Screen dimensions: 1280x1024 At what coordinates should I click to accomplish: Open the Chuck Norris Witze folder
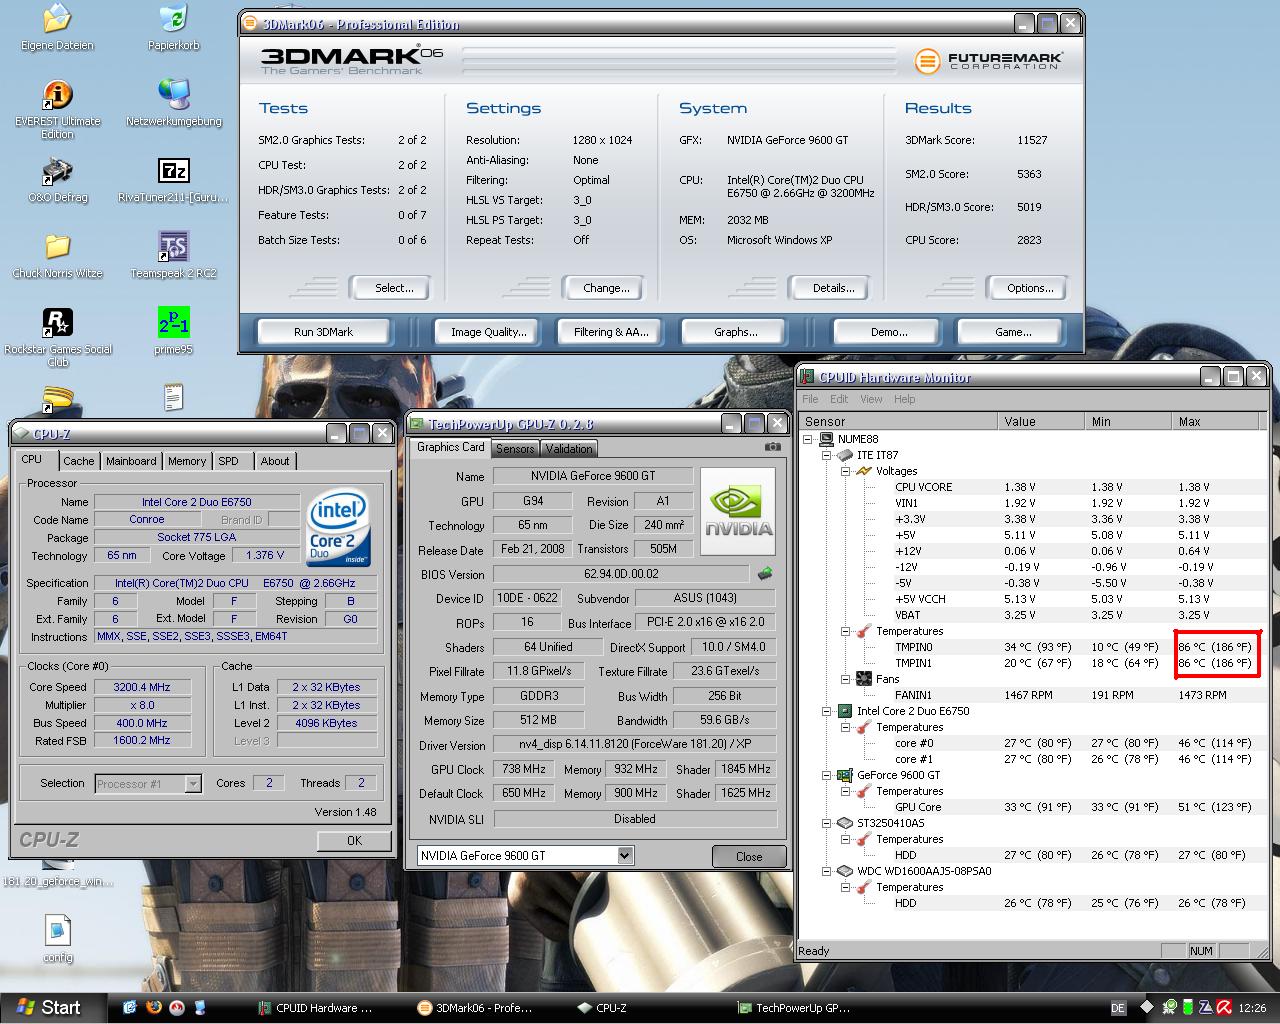57,255
